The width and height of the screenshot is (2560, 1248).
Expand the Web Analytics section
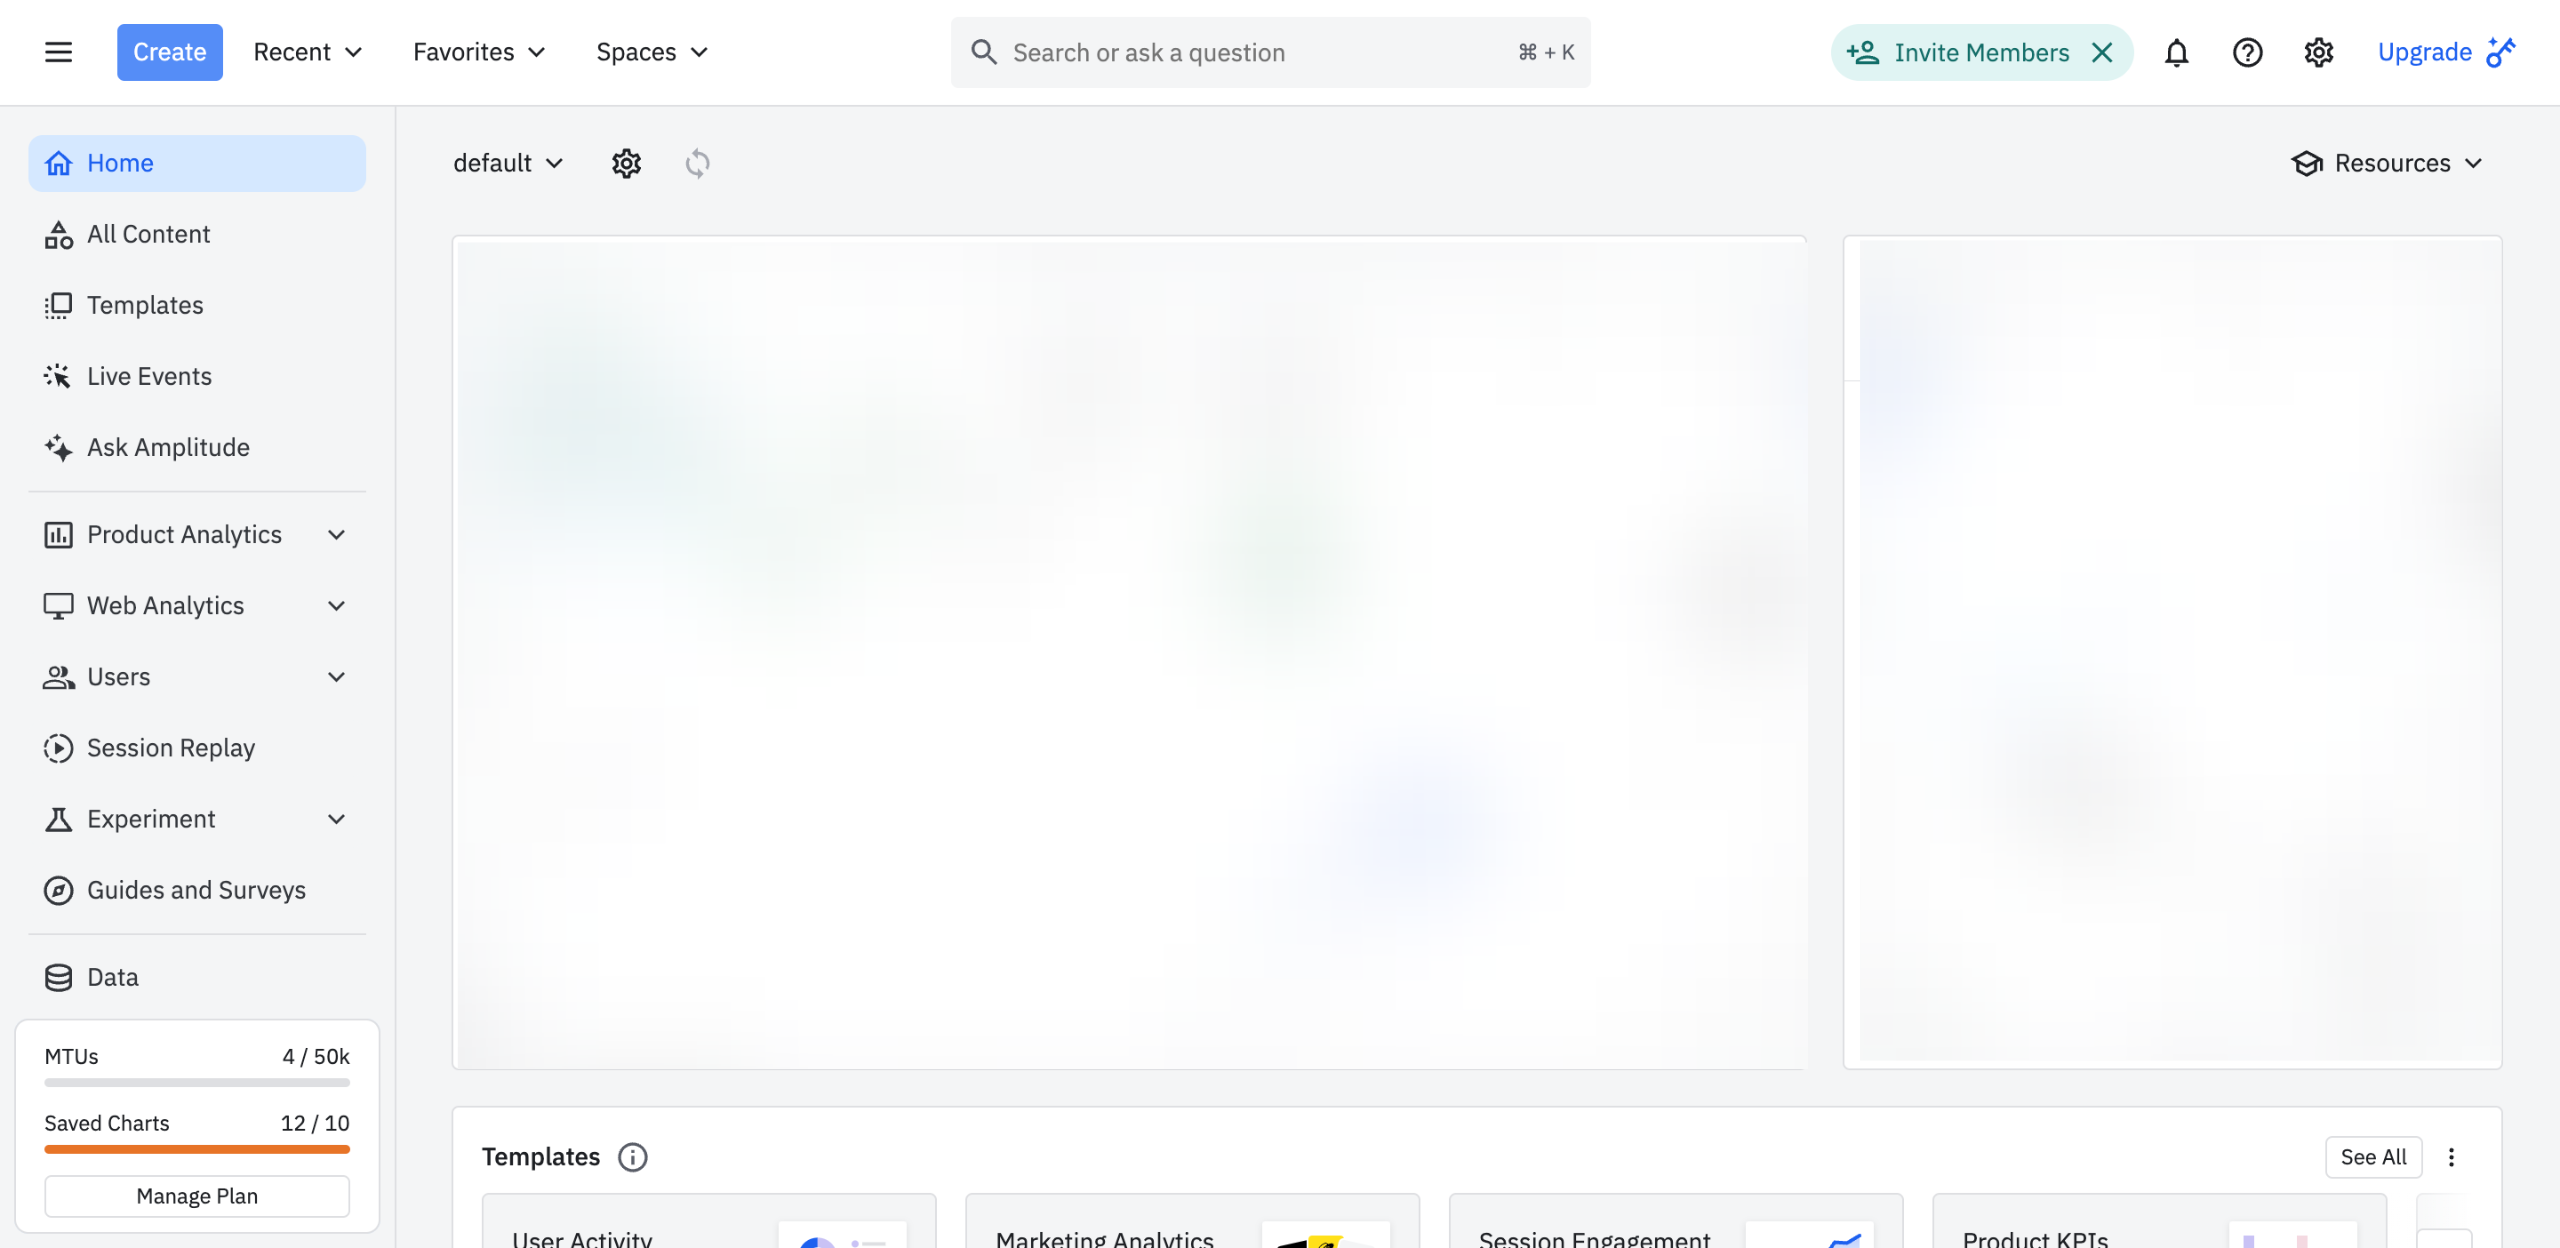(x=336, y=606)
